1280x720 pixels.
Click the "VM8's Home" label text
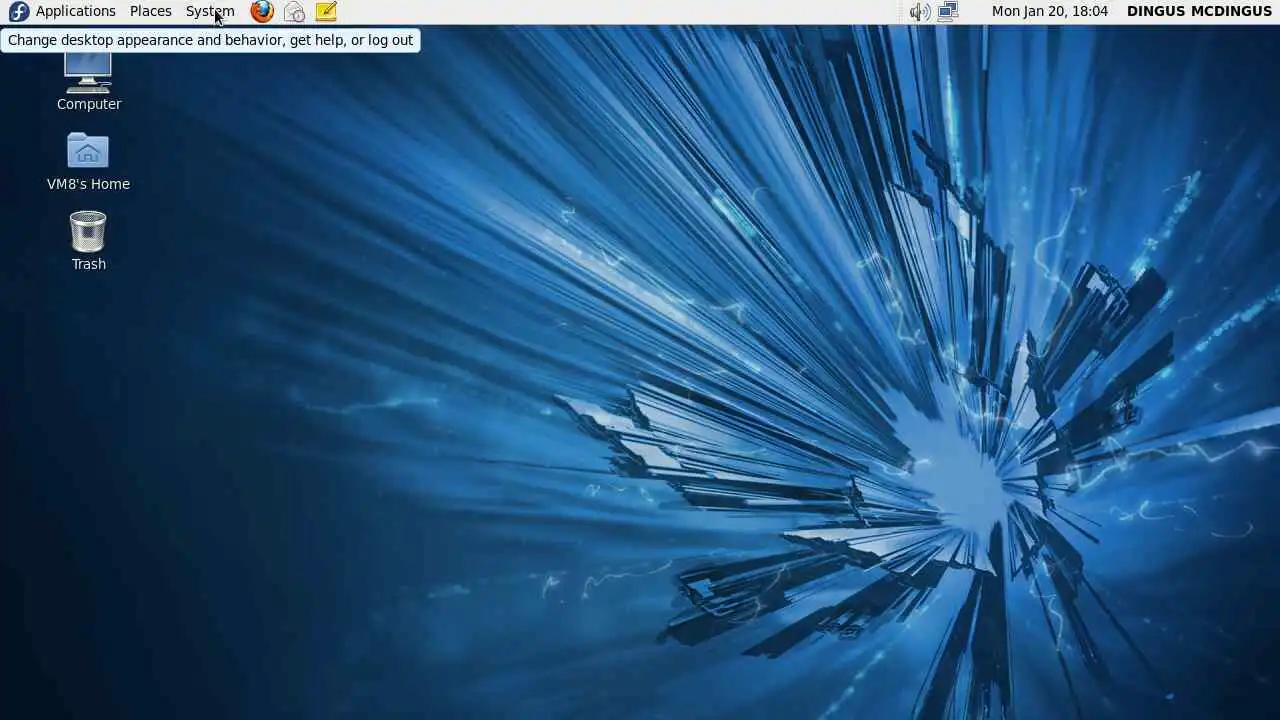point(88,184)
